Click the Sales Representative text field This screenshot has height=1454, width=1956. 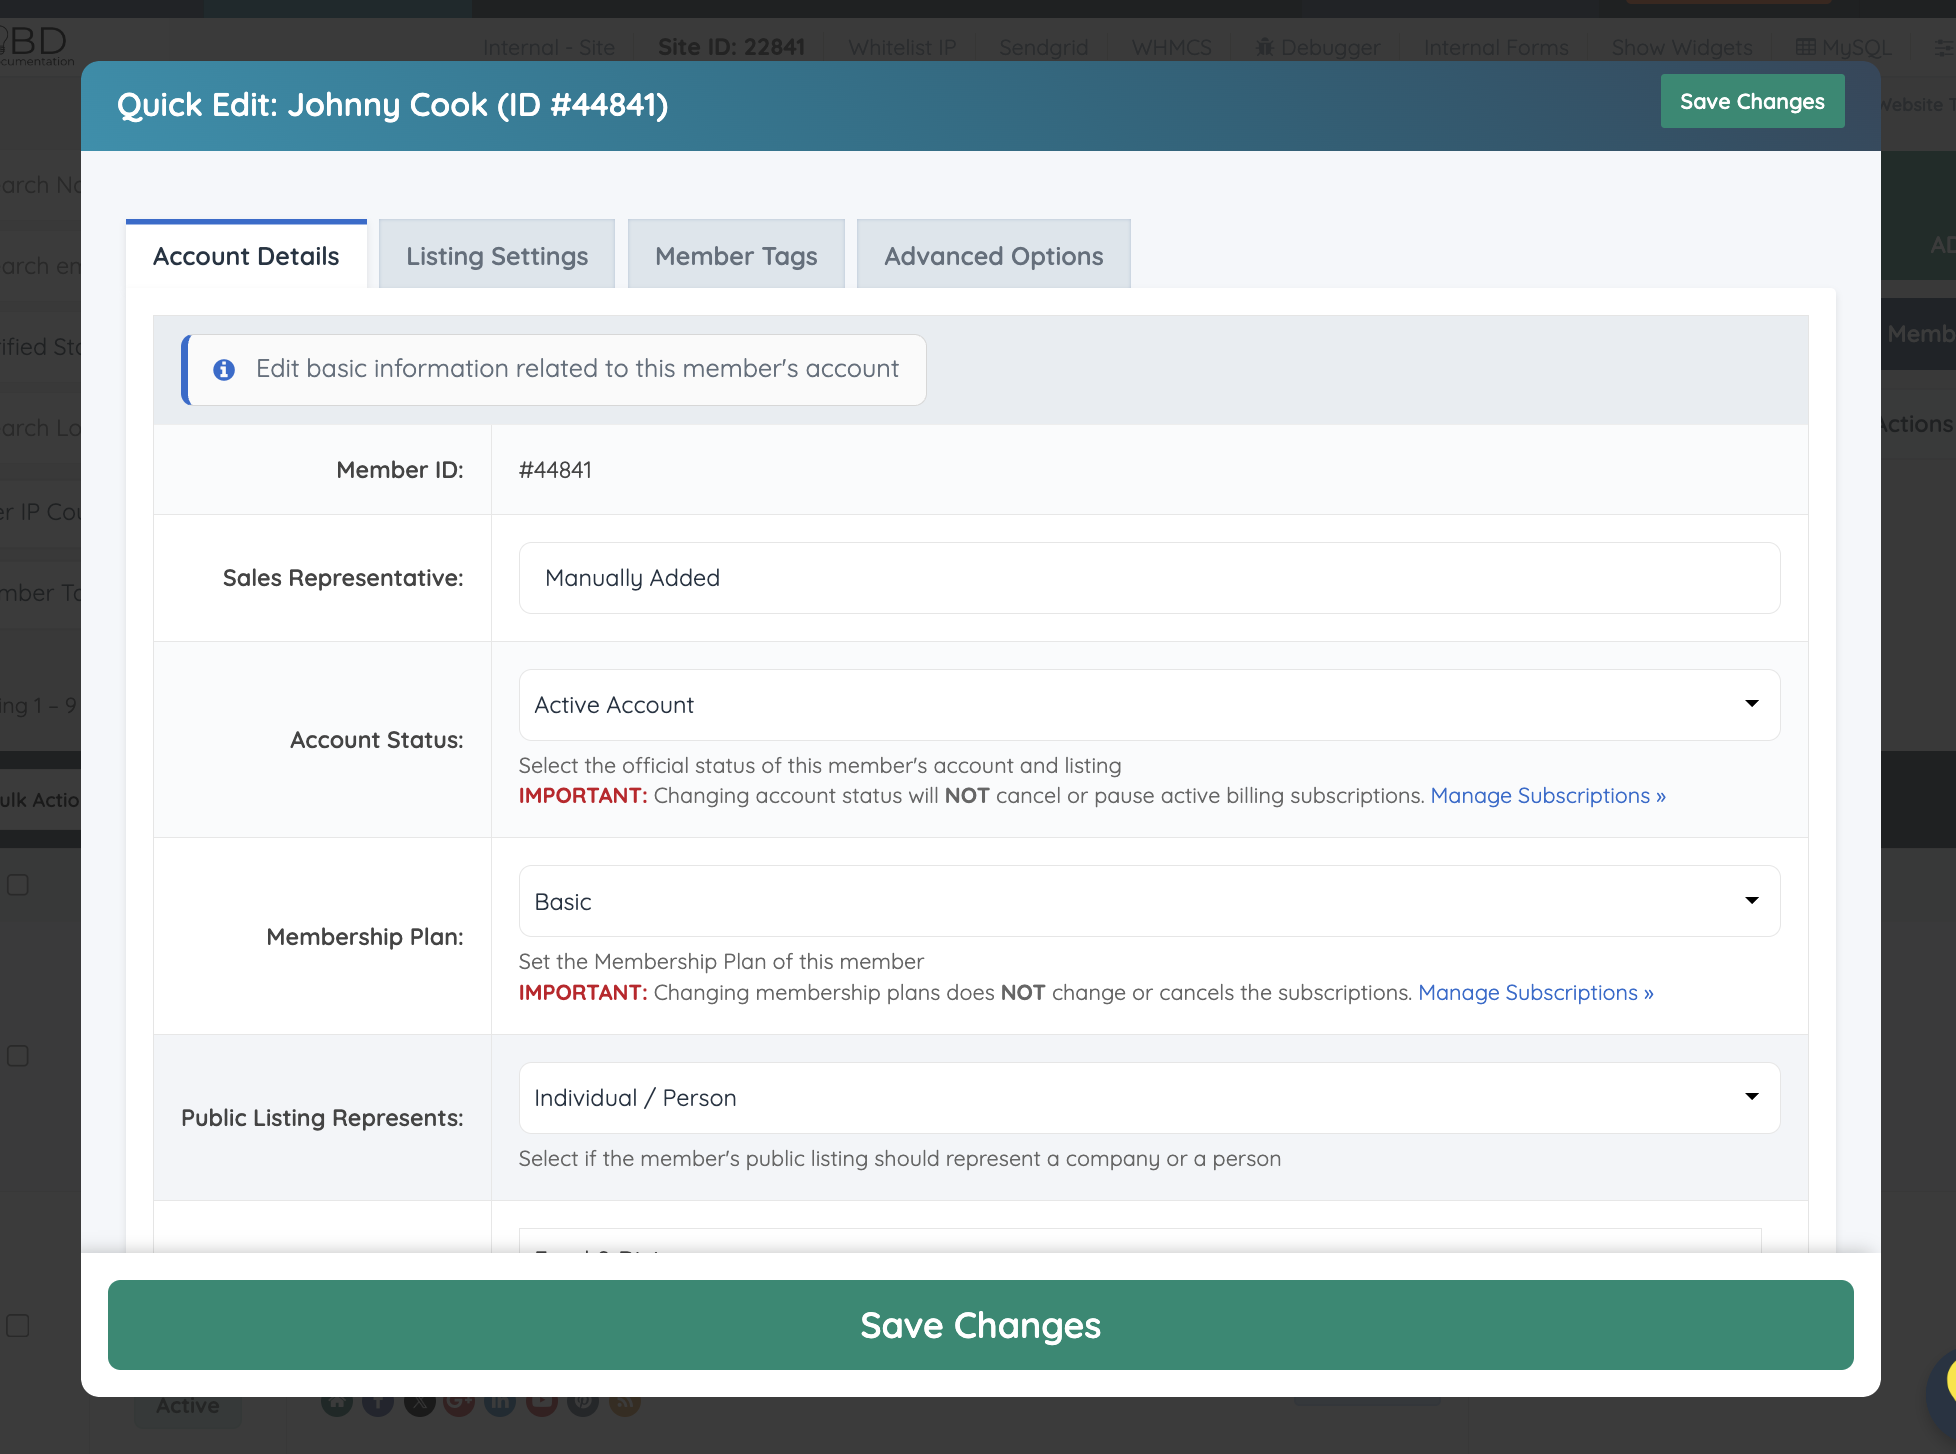[x=1148, y=578]
